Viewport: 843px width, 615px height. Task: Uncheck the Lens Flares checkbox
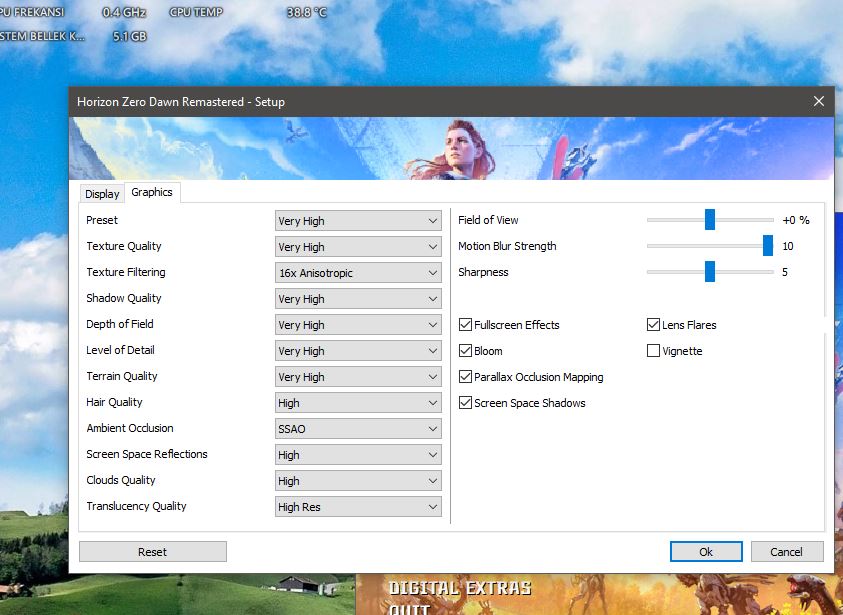coord(653,325)
